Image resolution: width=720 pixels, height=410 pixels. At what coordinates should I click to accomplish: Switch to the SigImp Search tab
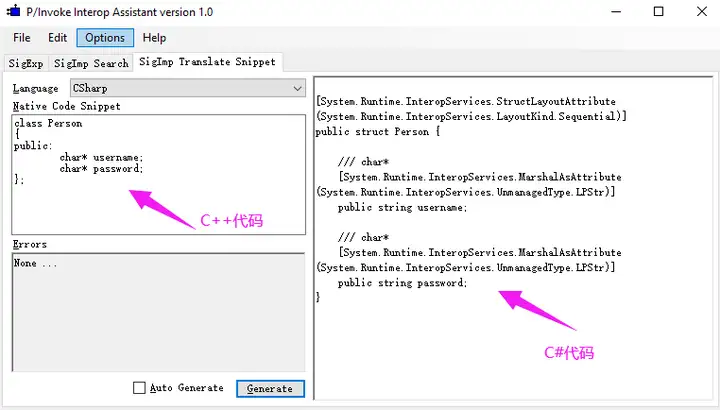[x=91, y=63]
